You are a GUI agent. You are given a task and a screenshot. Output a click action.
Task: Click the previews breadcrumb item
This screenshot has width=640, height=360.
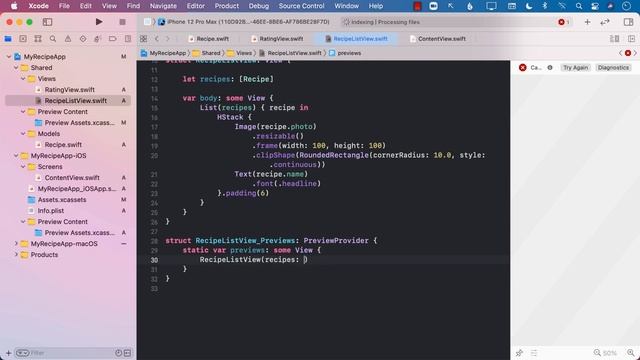(x=345, y=53)
